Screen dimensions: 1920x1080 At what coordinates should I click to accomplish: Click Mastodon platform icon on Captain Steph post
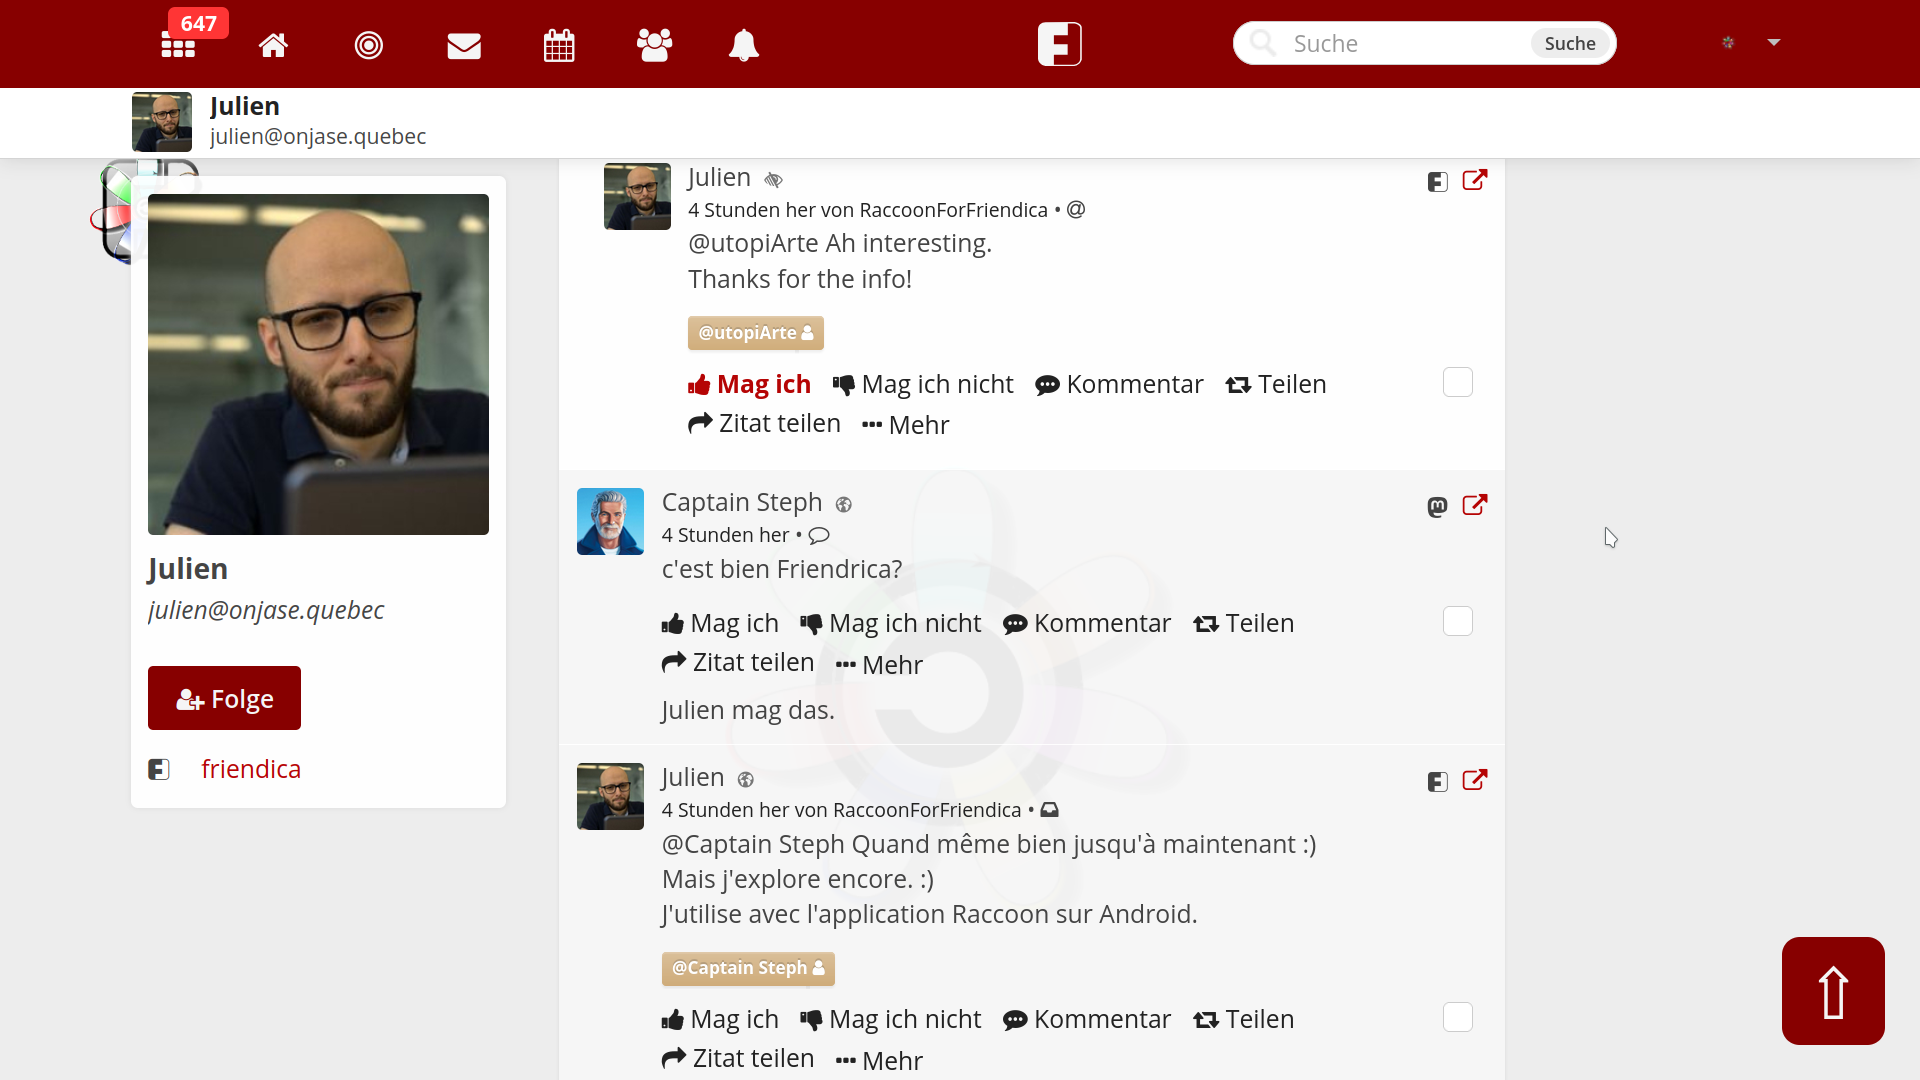point(1438,507)
